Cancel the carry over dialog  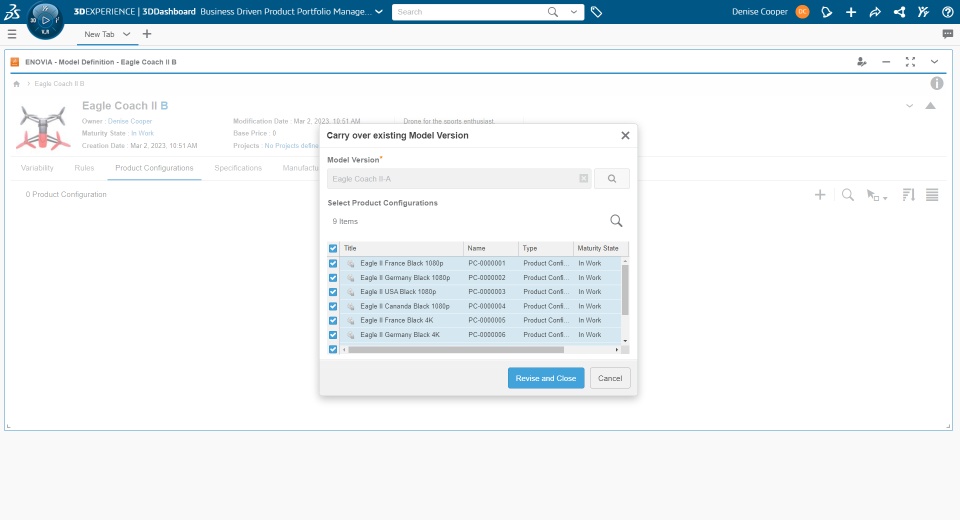[x=610, y=379]
